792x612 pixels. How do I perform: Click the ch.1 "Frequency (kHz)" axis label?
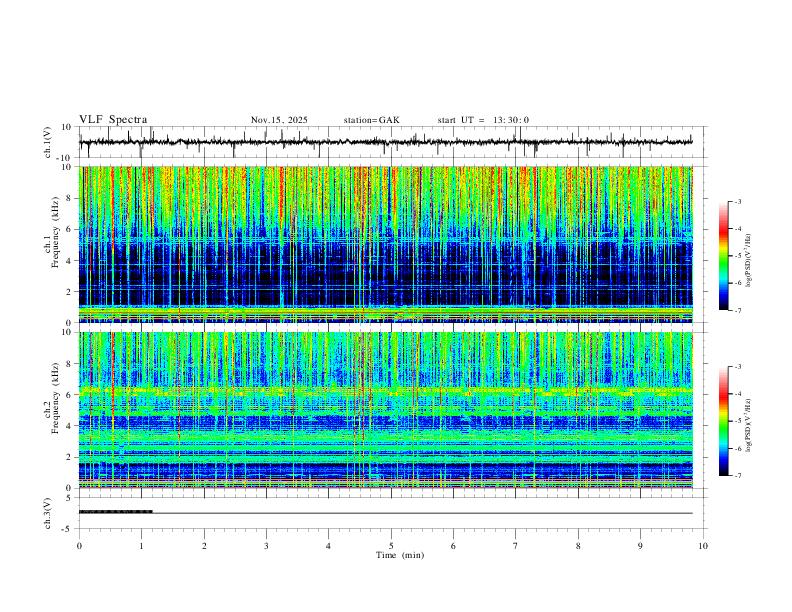coord(55,234)
